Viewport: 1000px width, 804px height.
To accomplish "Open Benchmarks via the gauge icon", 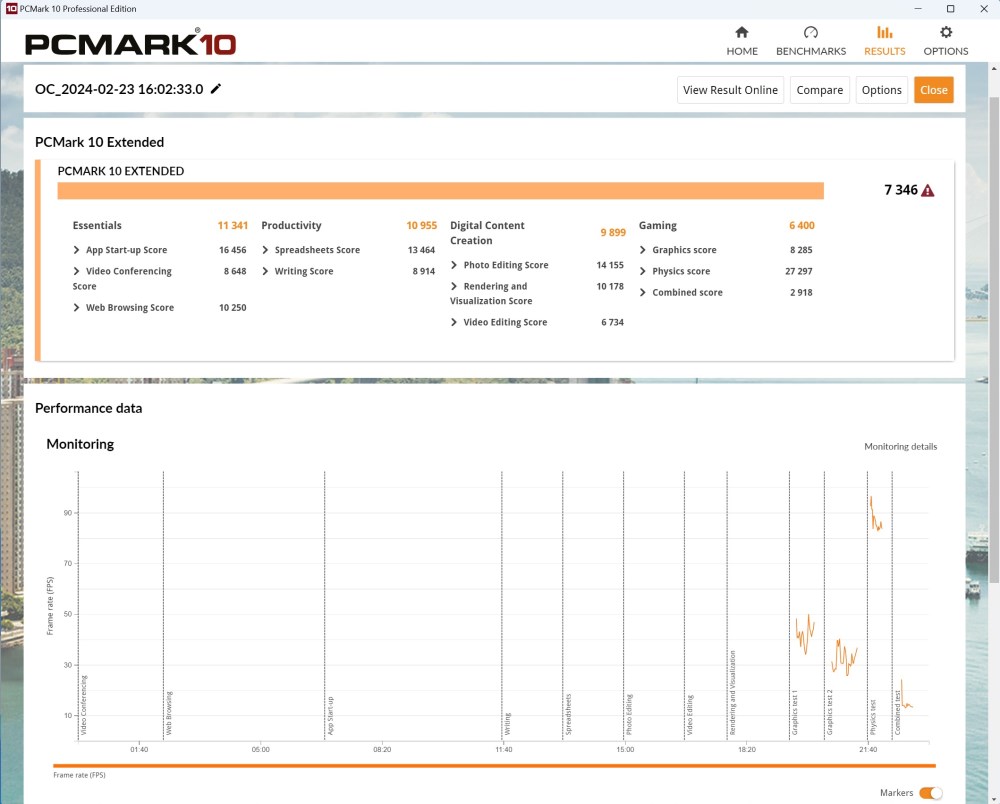I will 811,32.
